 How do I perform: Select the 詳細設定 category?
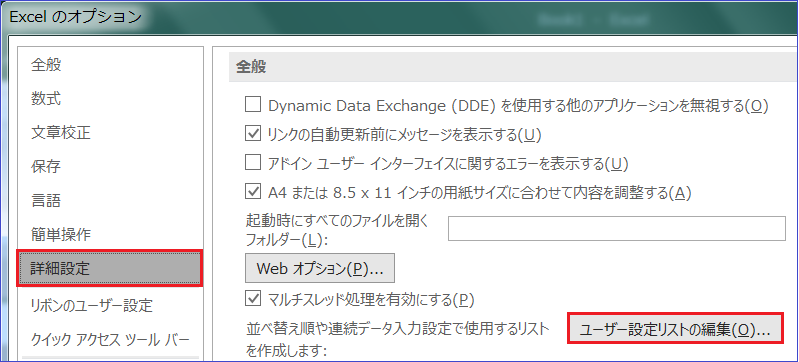click(x=110, y=268)
